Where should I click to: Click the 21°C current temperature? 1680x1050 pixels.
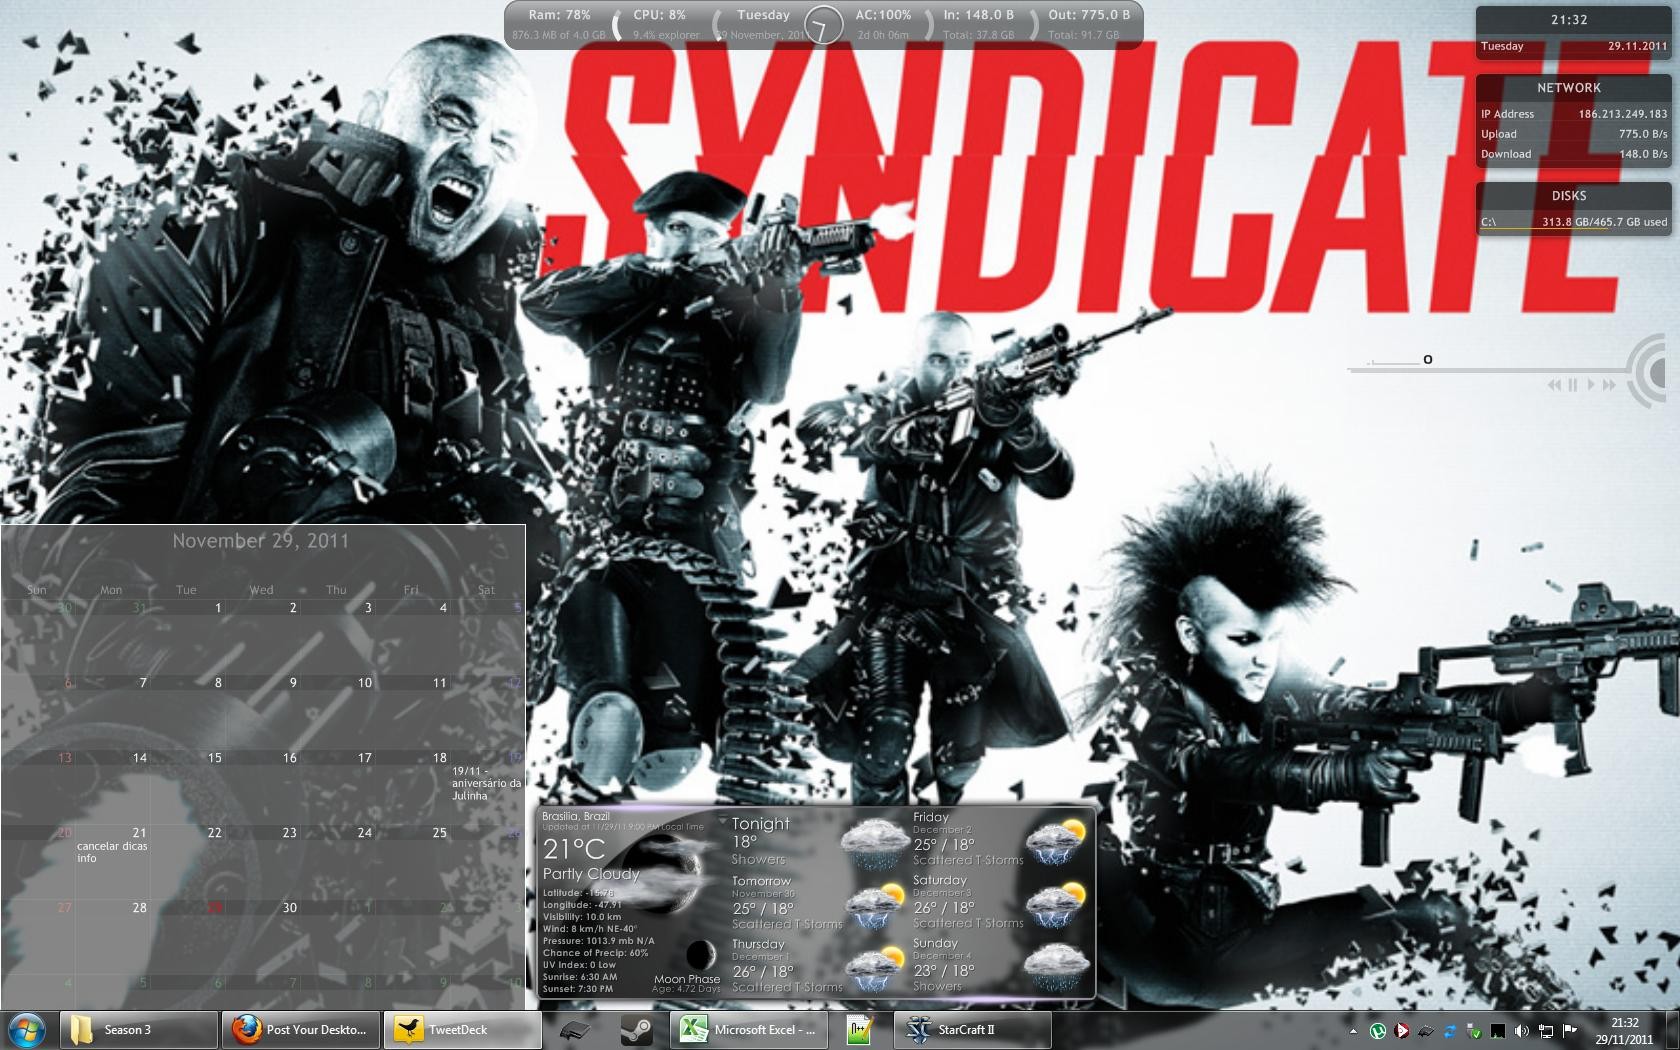tap(574, 849)
